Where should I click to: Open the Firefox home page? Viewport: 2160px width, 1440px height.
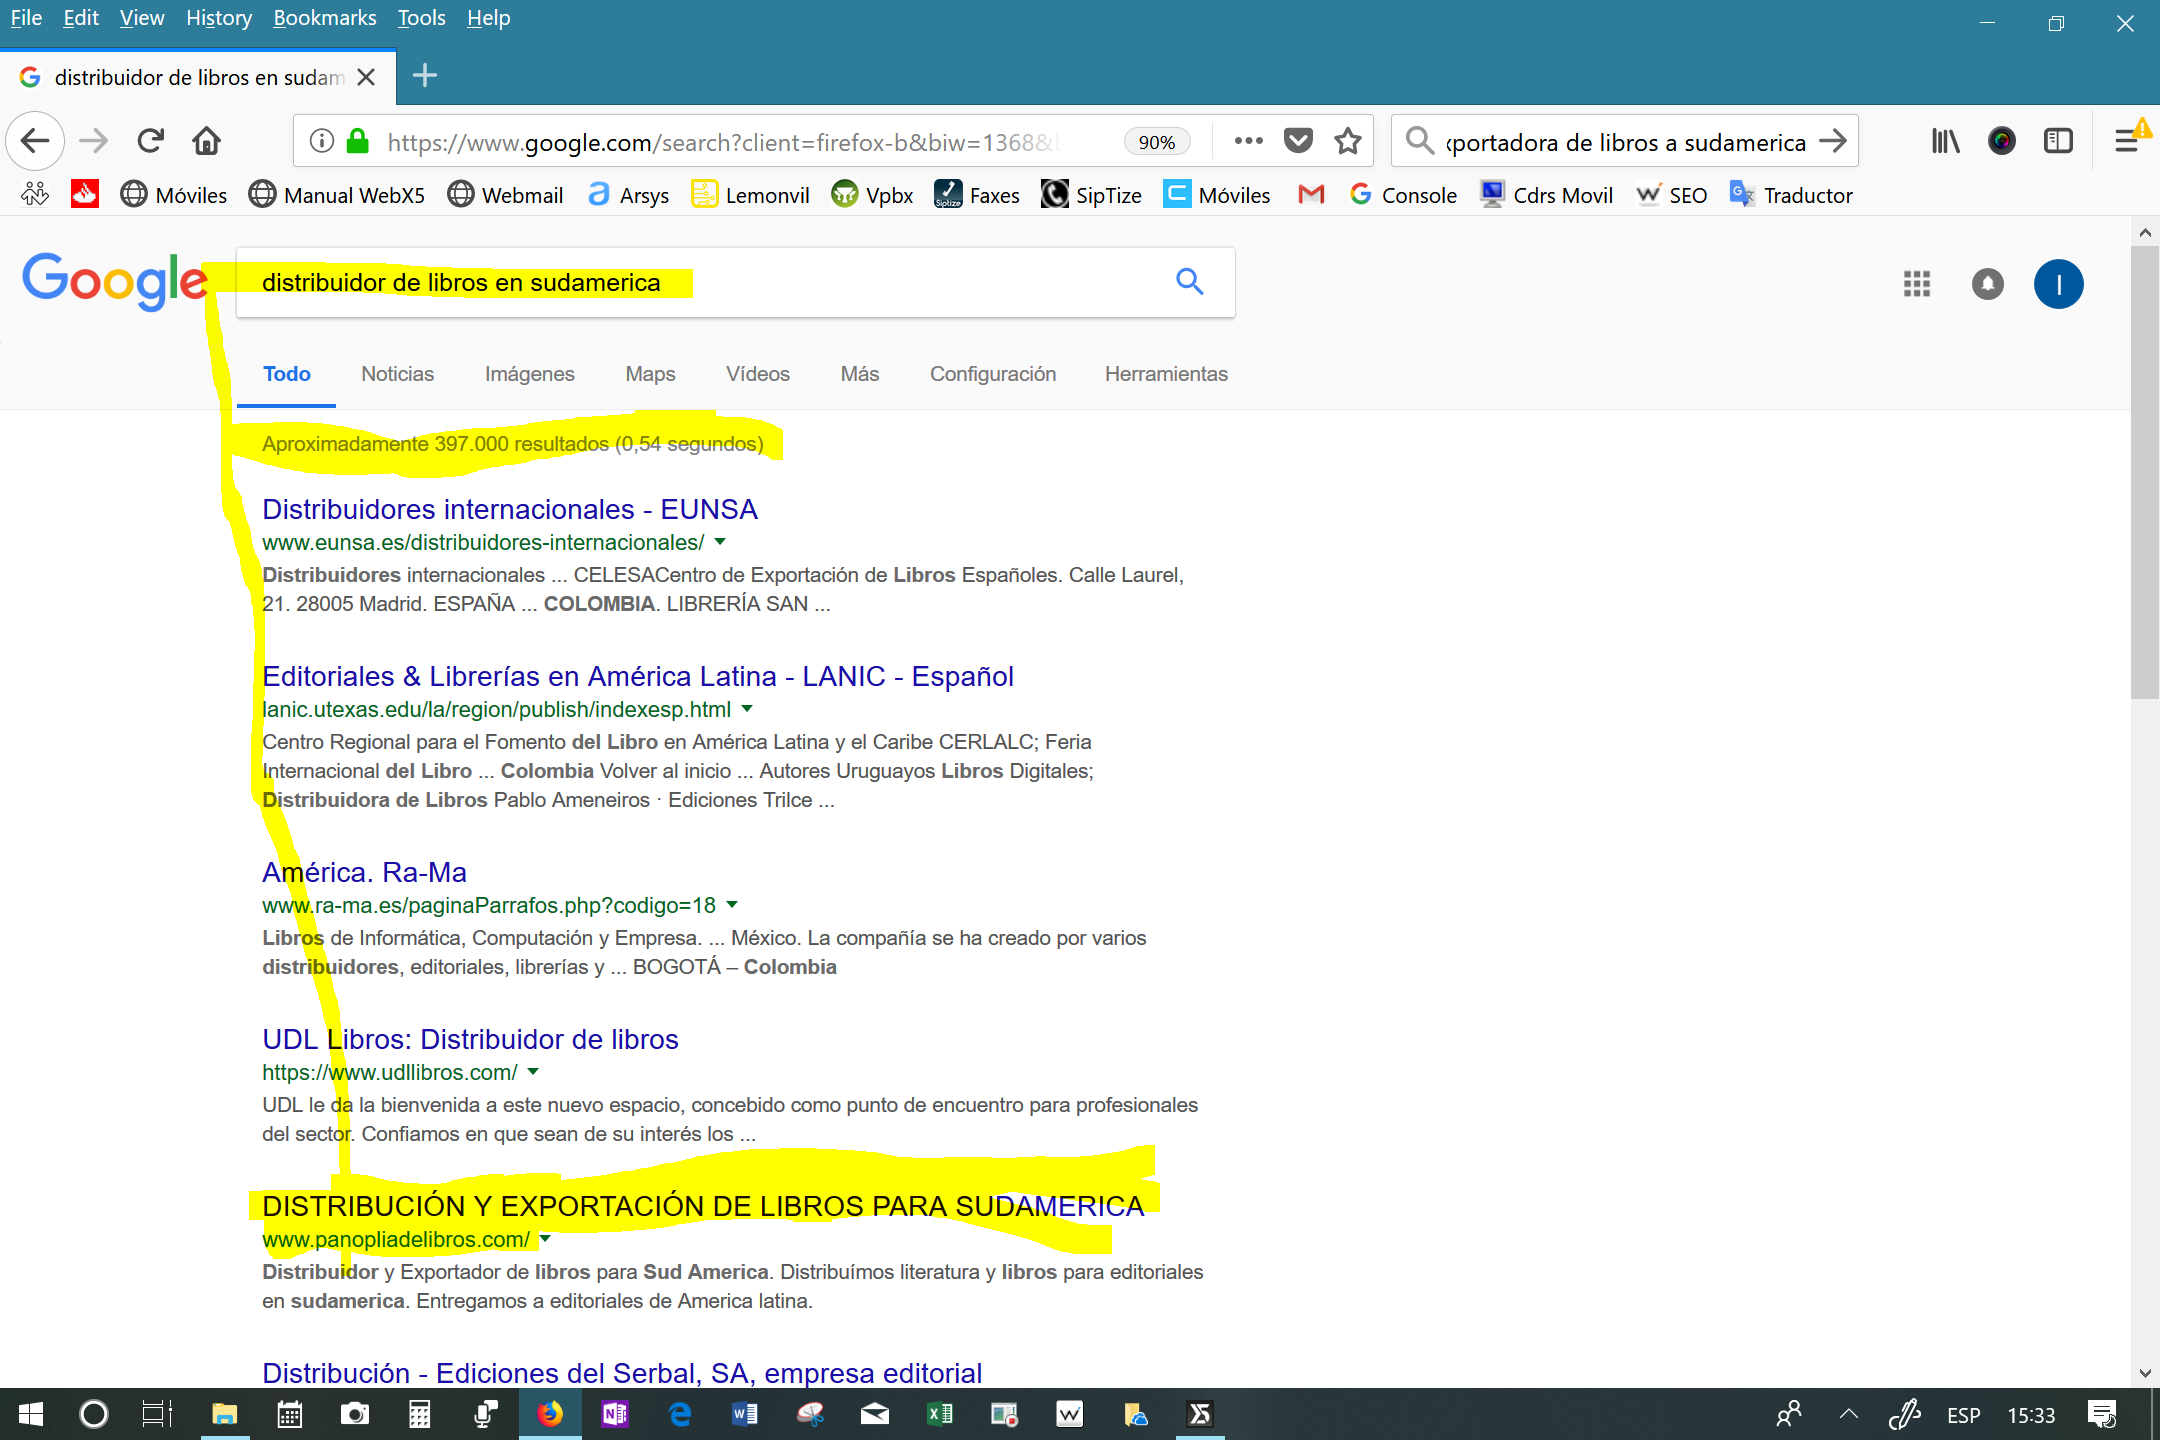[207, 141]
